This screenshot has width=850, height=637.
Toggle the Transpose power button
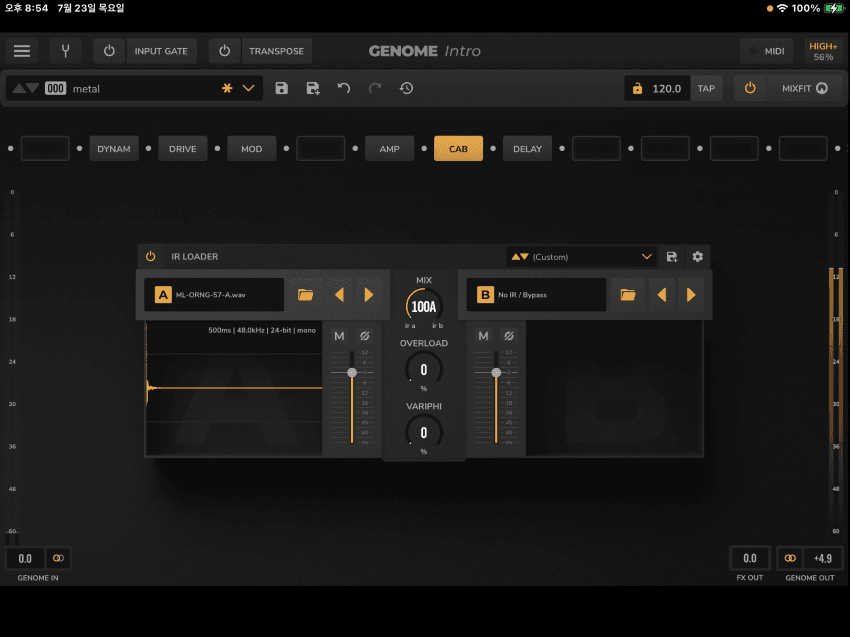[224, 51]
